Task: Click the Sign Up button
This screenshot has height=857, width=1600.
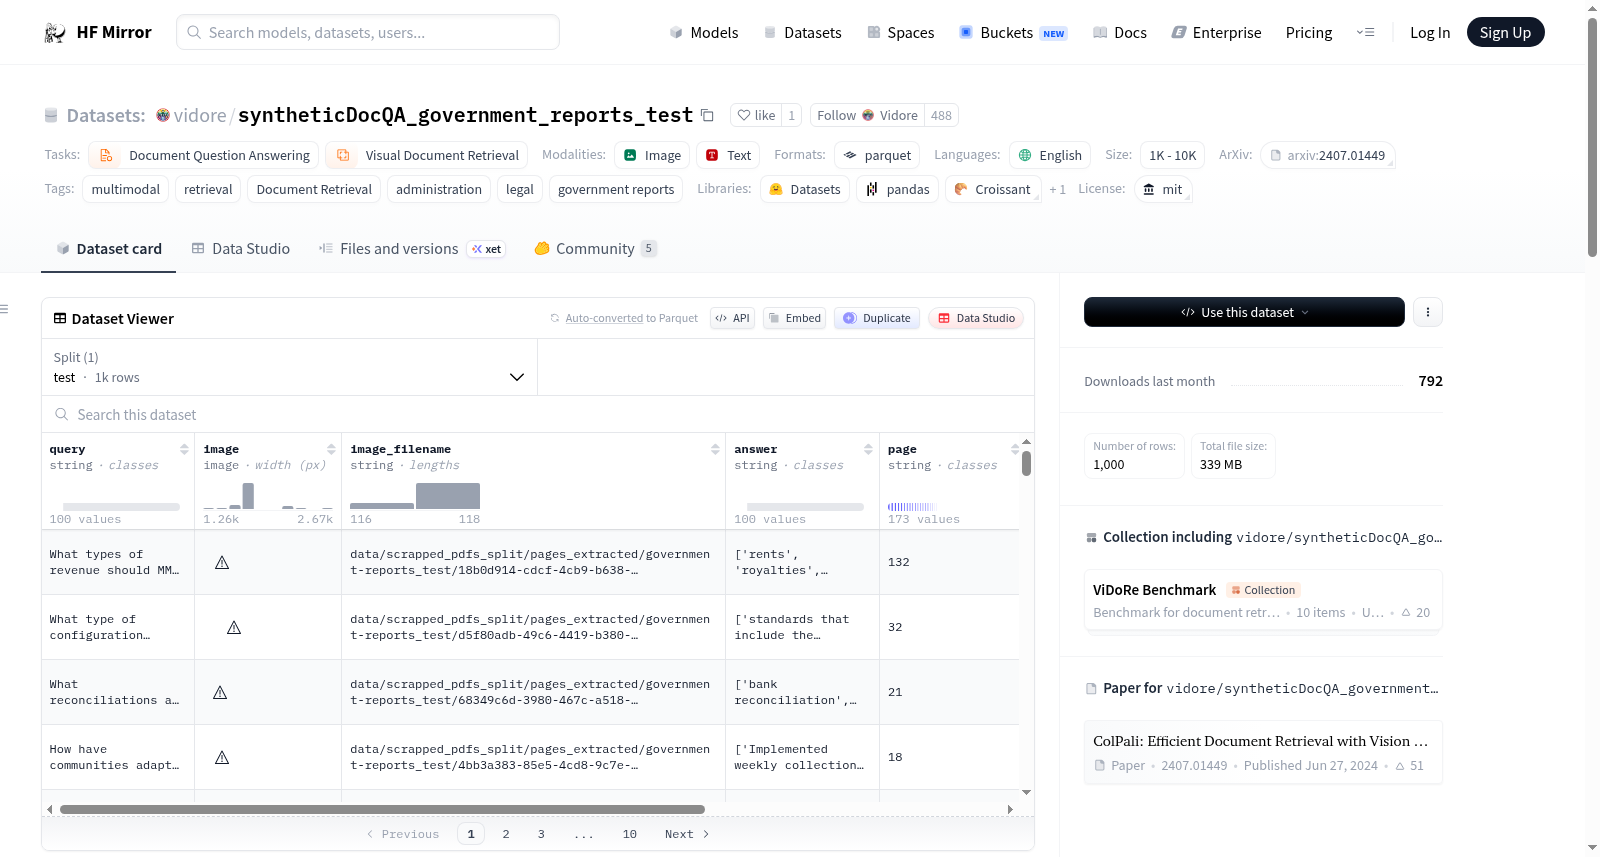Action: click(x=1505, y=32)
